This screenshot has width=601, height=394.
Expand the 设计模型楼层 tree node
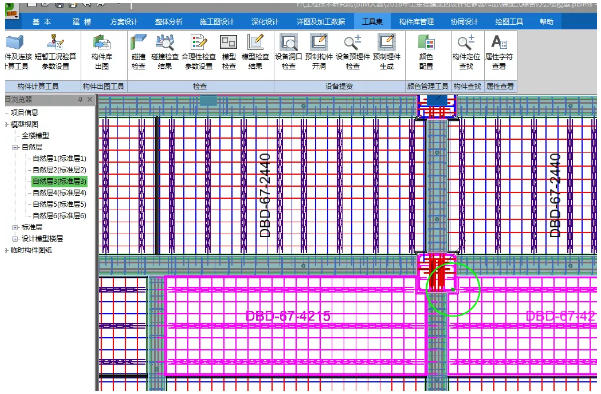point(15,239)
